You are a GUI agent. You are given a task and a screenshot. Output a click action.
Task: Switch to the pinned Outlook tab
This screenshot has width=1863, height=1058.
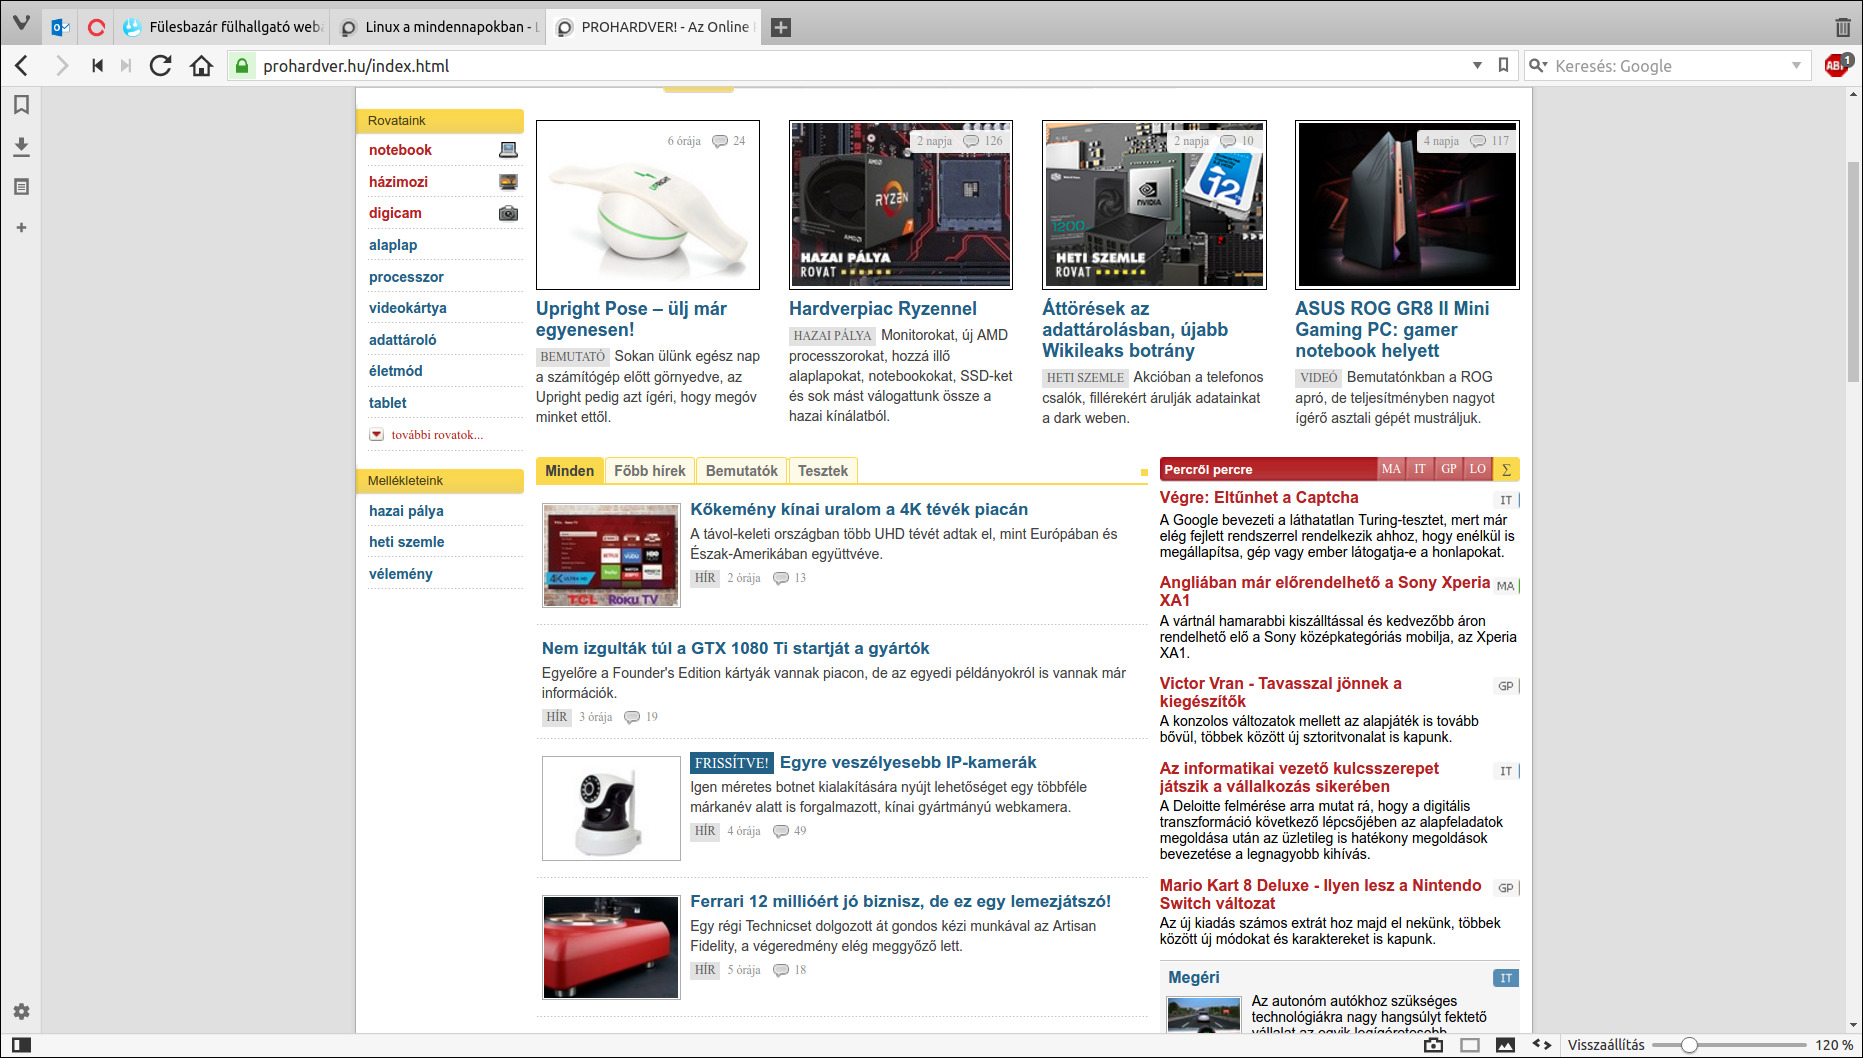(60, 27)
